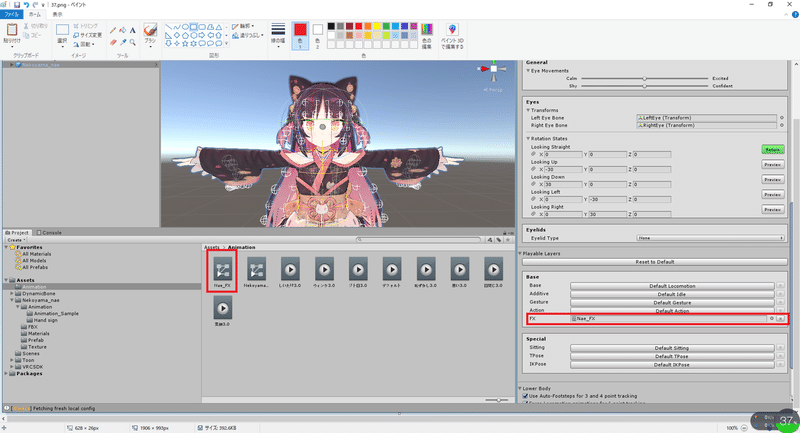Click the Reset to Default button

(655, 262)
